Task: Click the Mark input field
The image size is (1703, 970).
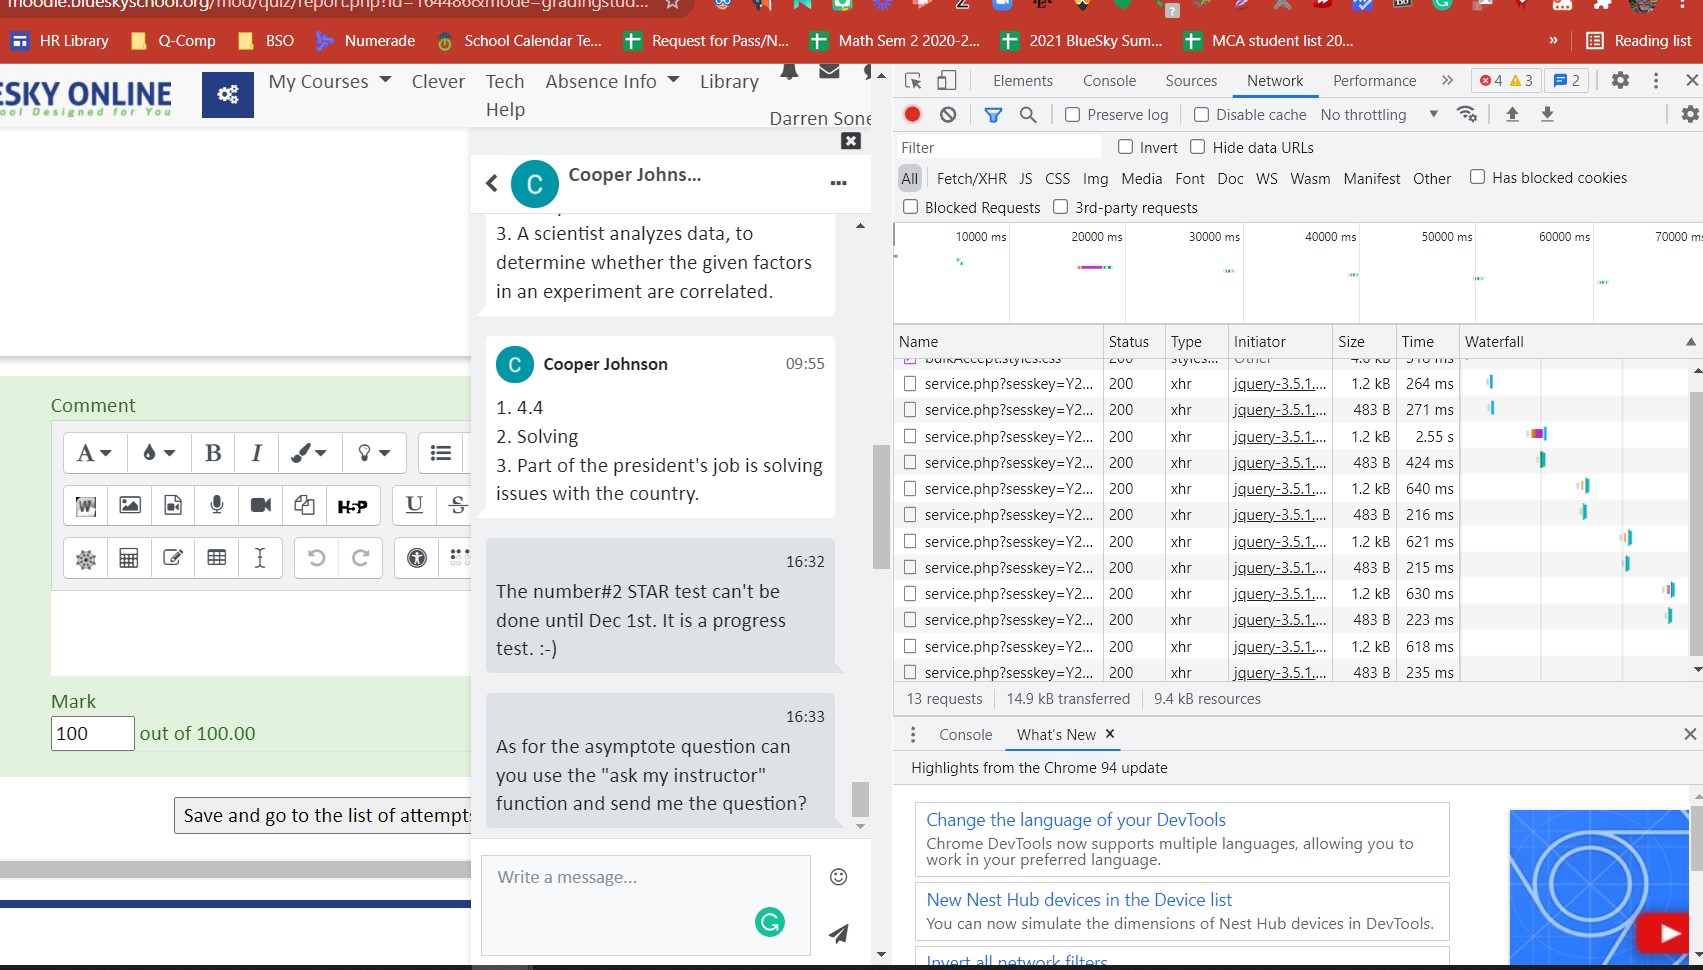Action: (92, 733)
